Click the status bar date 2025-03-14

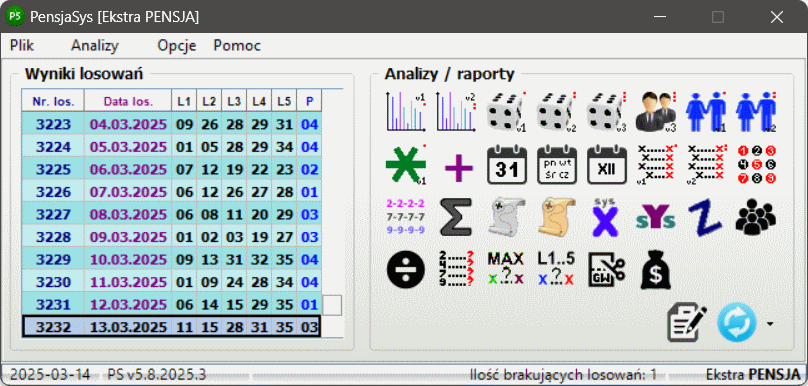click(x=50, y=374)
